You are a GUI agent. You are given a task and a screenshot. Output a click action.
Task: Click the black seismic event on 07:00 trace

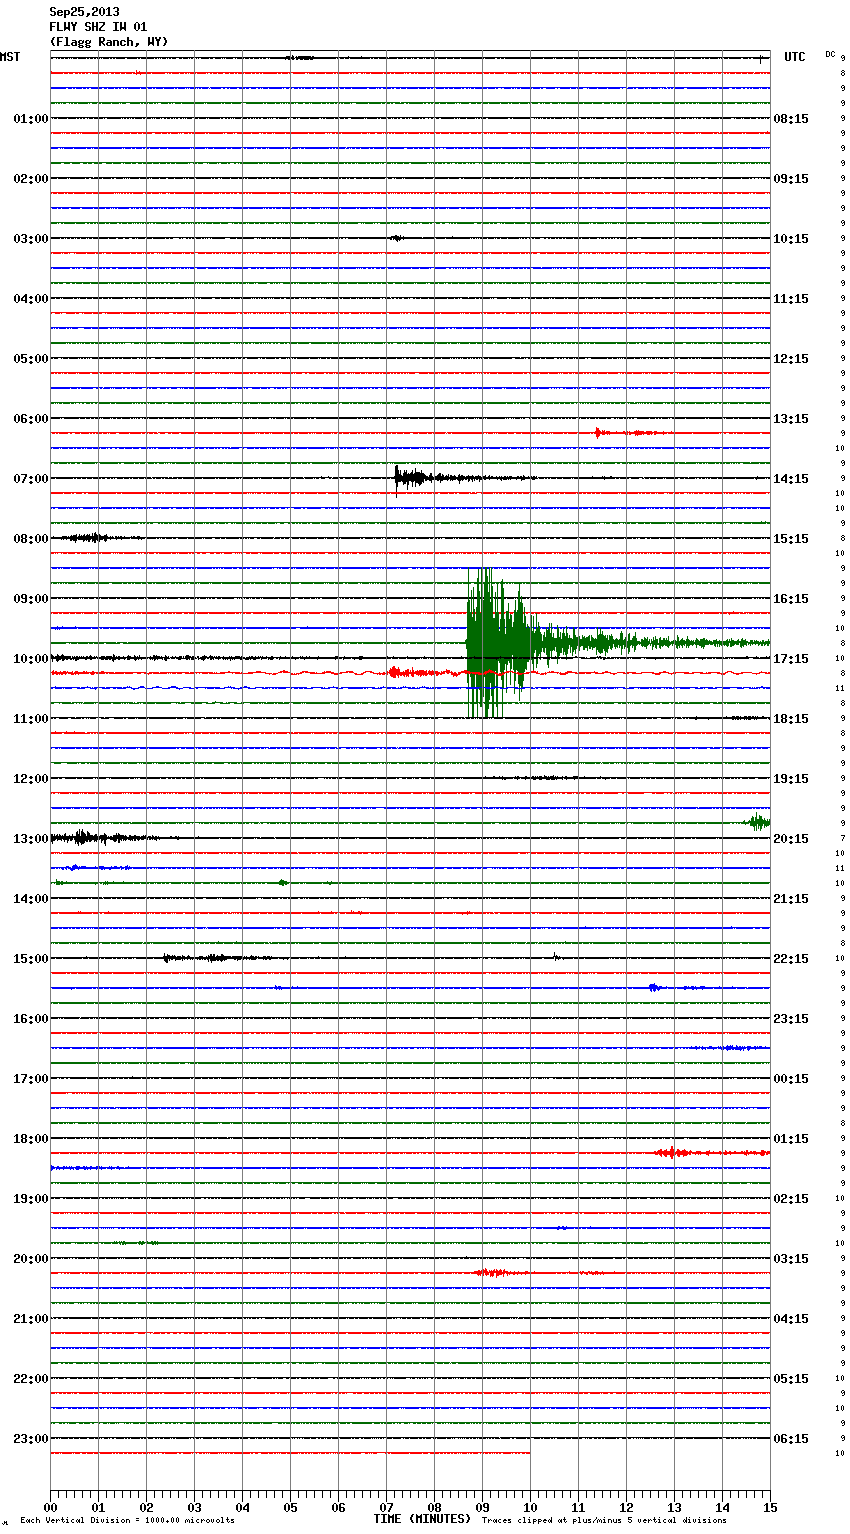410,477
